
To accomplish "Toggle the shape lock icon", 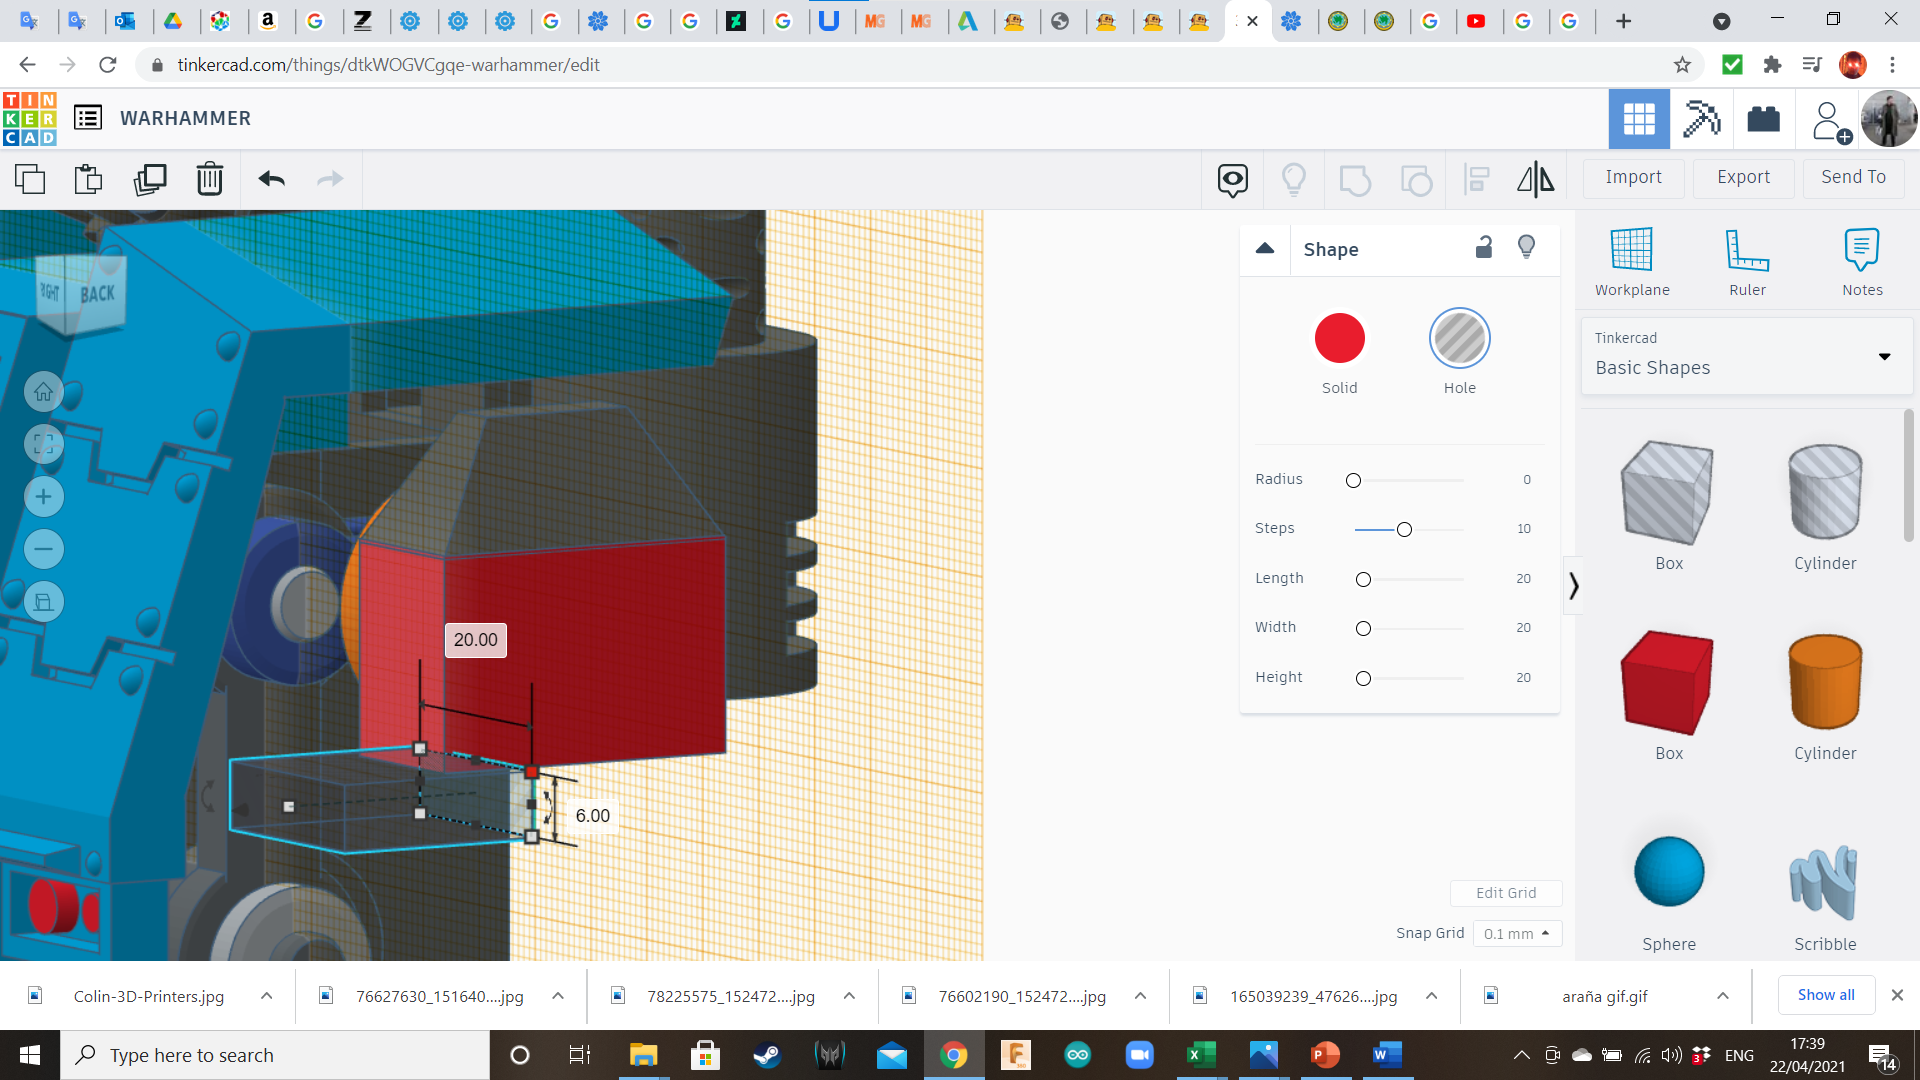I will (1484, 248).
